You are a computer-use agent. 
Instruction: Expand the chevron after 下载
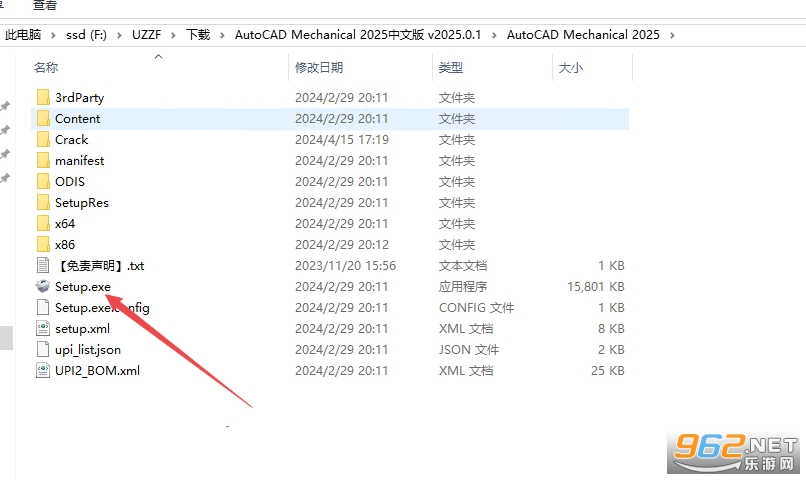[x=223, y=35]
